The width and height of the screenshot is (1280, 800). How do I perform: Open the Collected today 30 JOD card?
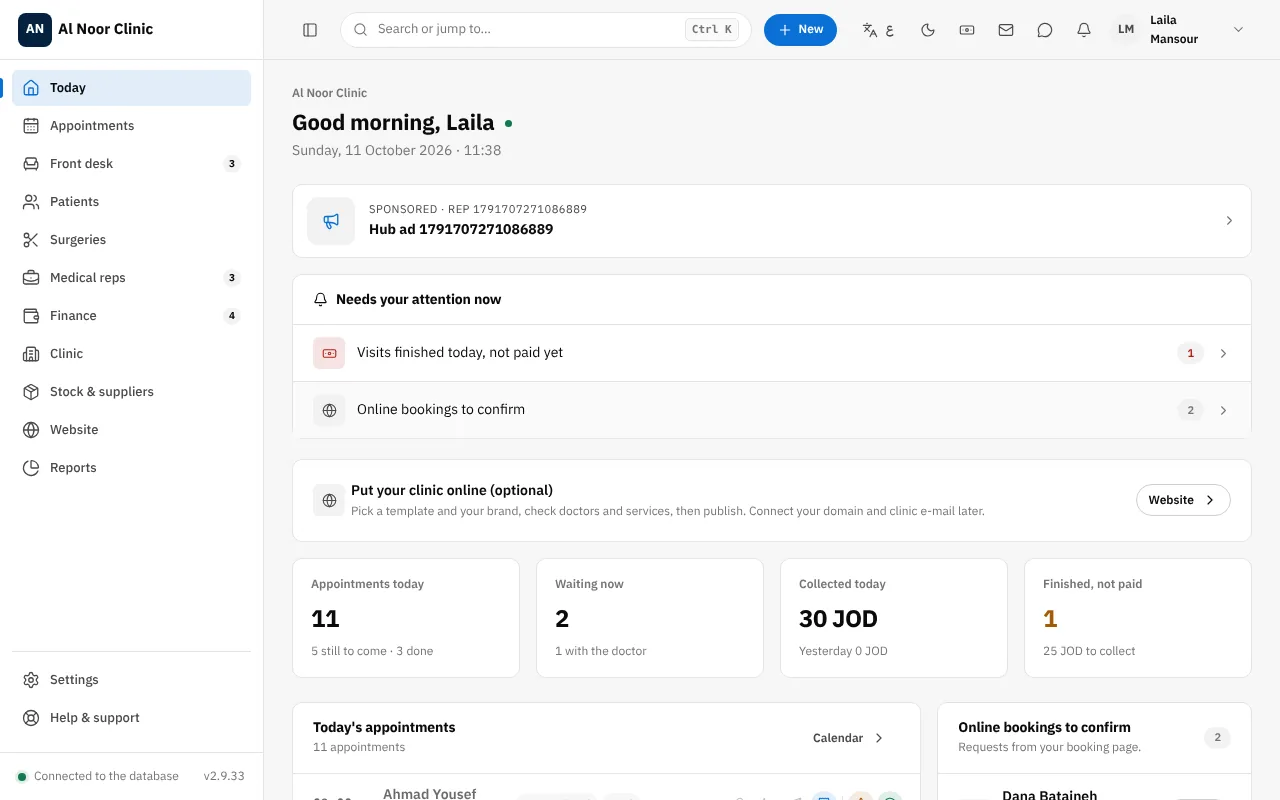pos(894,618)
